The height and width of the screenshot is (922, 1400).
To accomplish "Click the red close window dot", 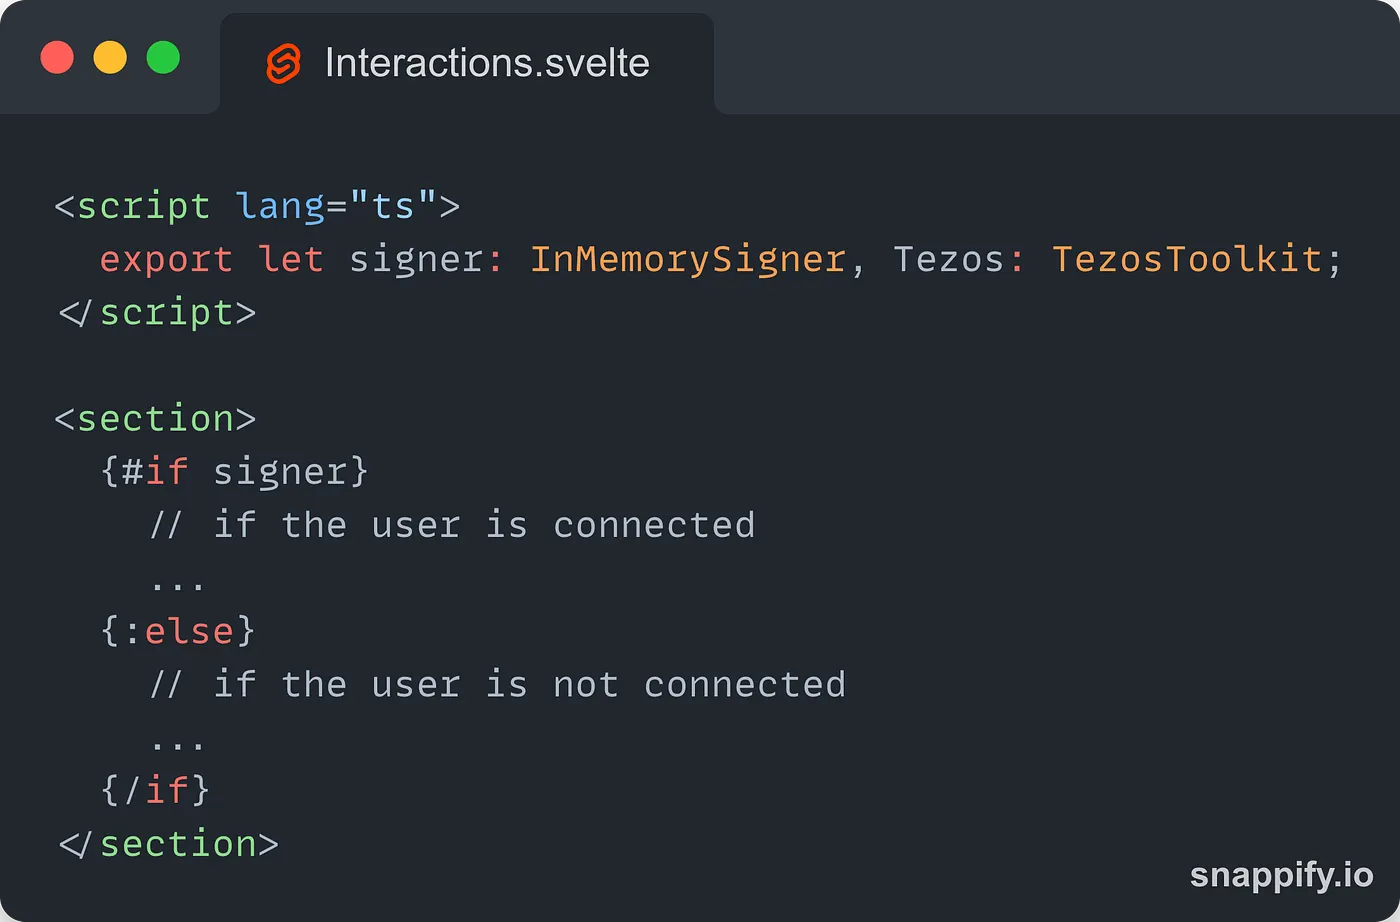I will (x=57, y=57).
